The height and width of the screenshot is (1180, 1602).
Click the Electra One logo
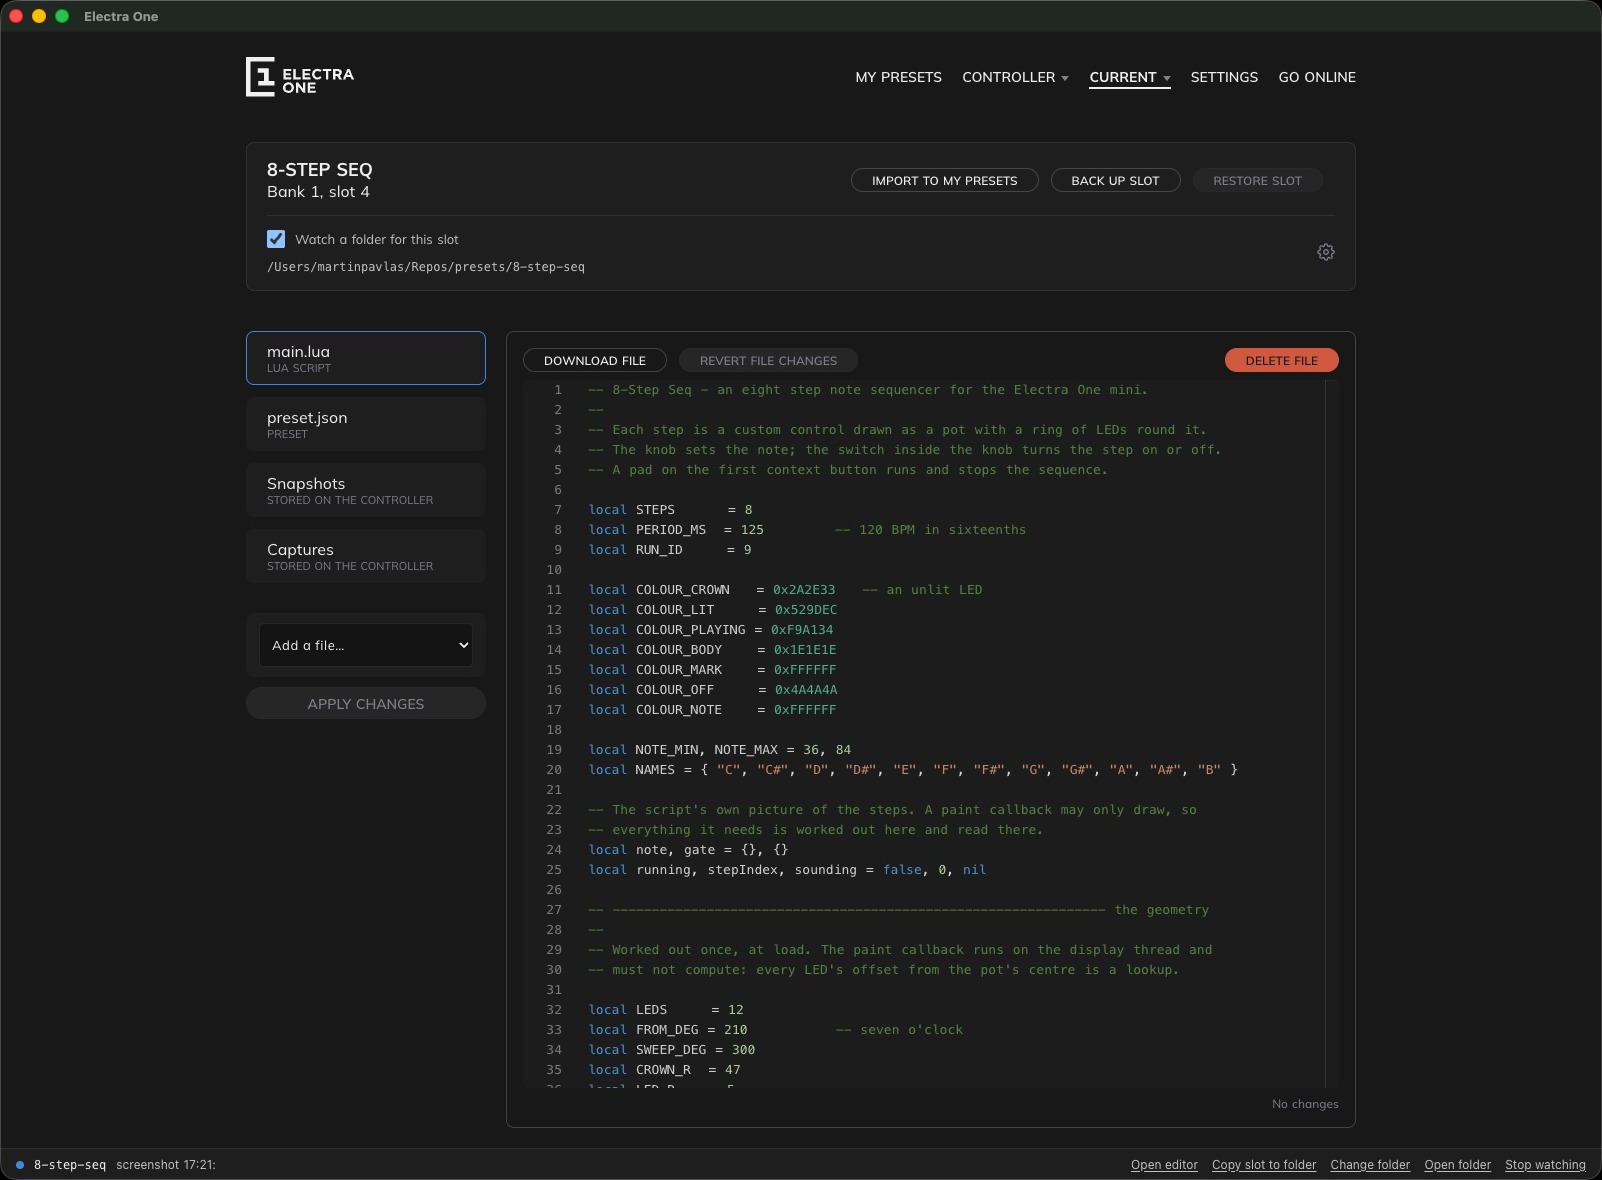299,77
